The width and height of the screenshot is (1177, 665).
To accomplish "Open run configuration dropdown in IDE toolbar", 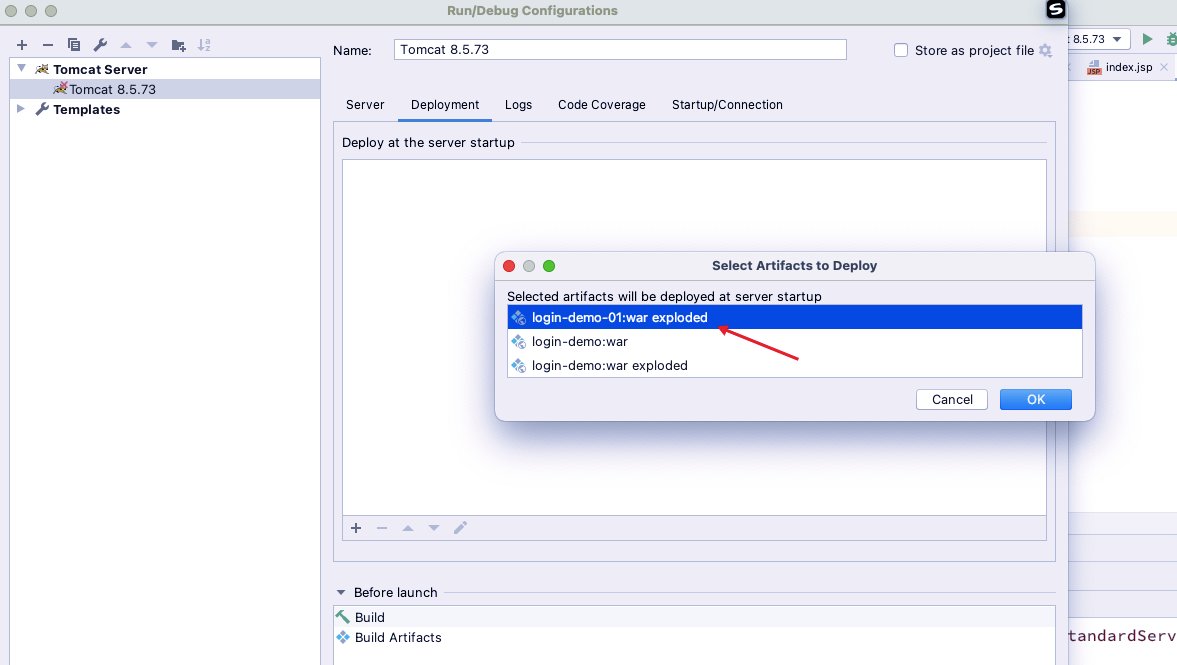I will [x=1117, y=39].
